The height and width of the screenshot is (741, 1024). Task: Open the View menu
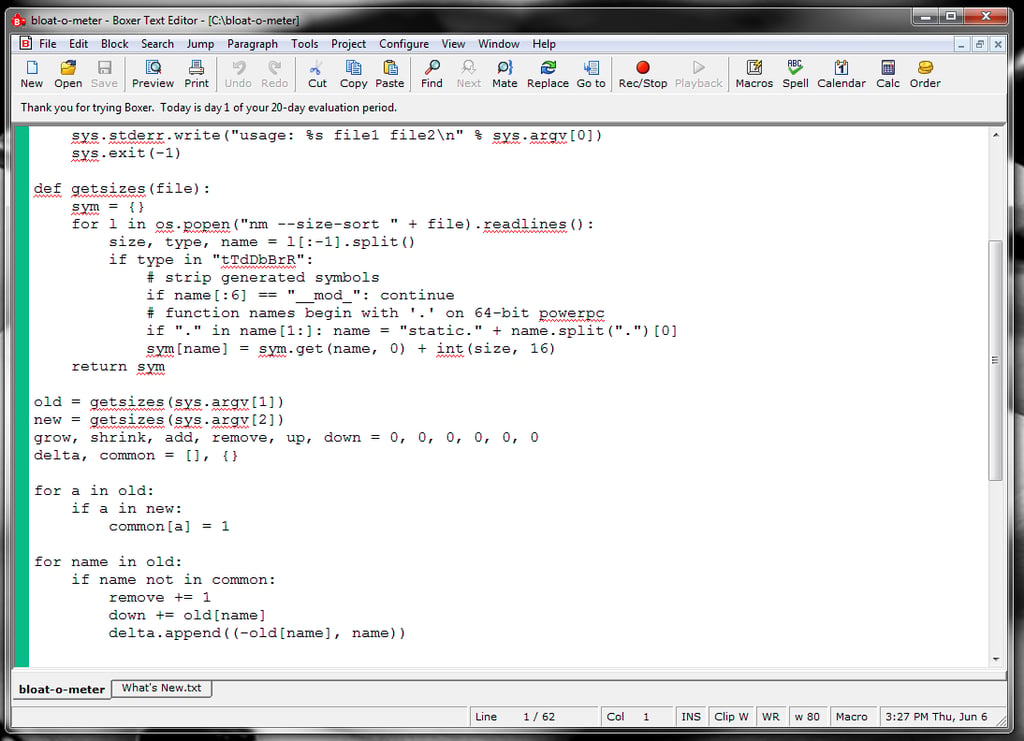coord(453,44)
